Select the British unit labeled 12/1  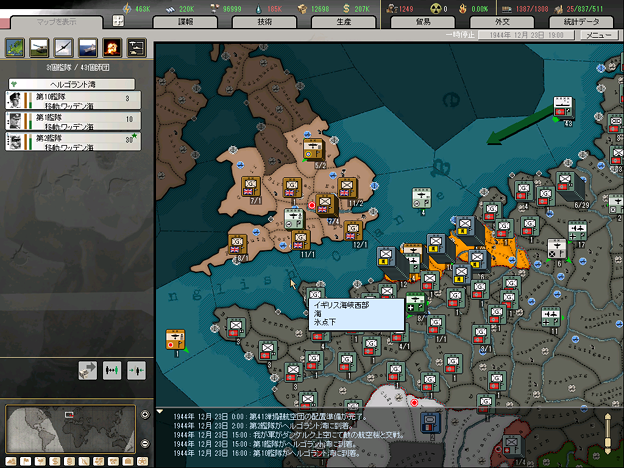tap(352, 231)
